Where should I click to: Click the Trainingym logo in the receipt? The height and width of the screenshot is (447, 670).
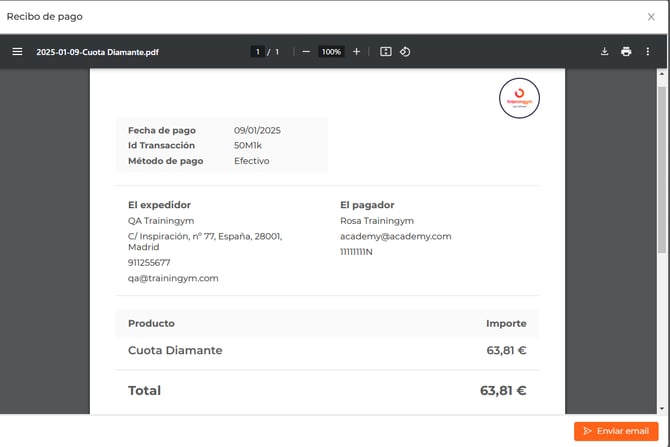click(x=519, y=98)
